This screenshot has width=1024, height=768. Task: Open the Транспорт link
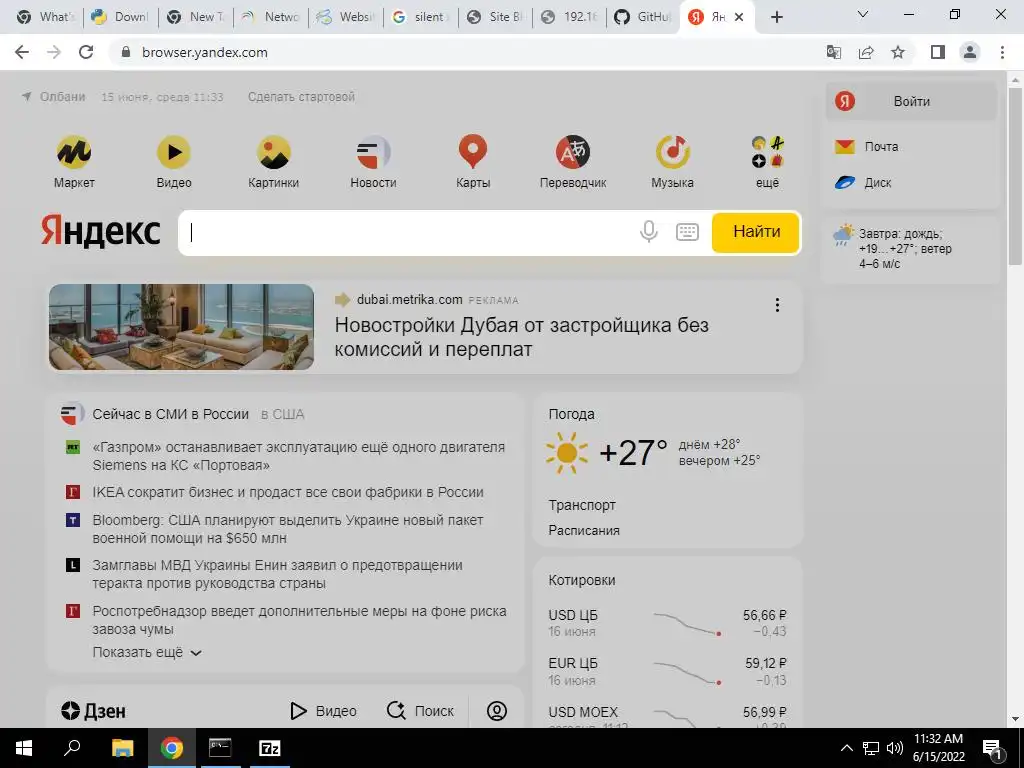[582, 505]
